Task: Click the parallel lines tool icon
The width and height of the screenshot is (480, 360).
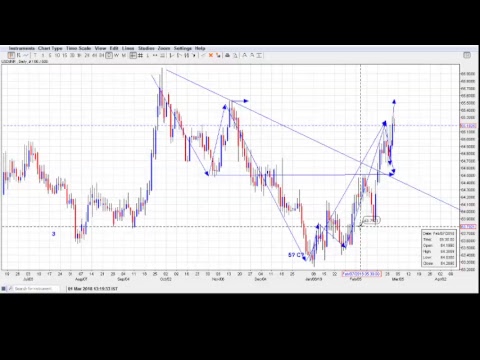Action: 162,55
